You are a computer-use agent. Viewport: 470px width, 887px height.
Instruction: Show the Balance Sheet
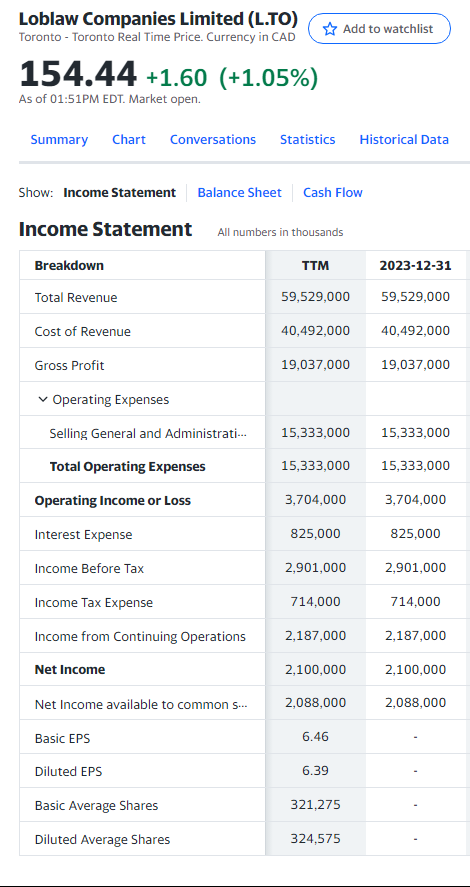pyautogui.click(x=239, y=193)
